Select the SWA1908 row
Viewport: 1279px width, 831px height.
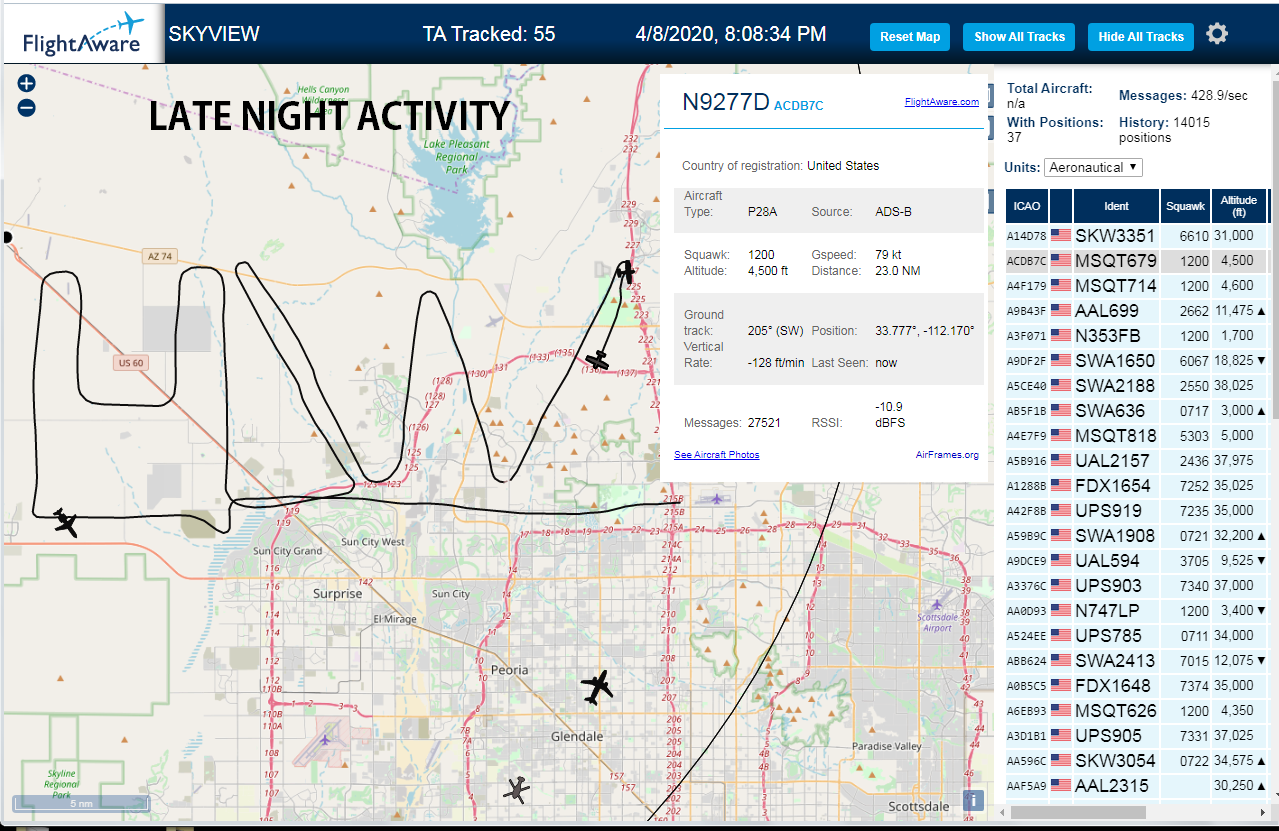1137,536
